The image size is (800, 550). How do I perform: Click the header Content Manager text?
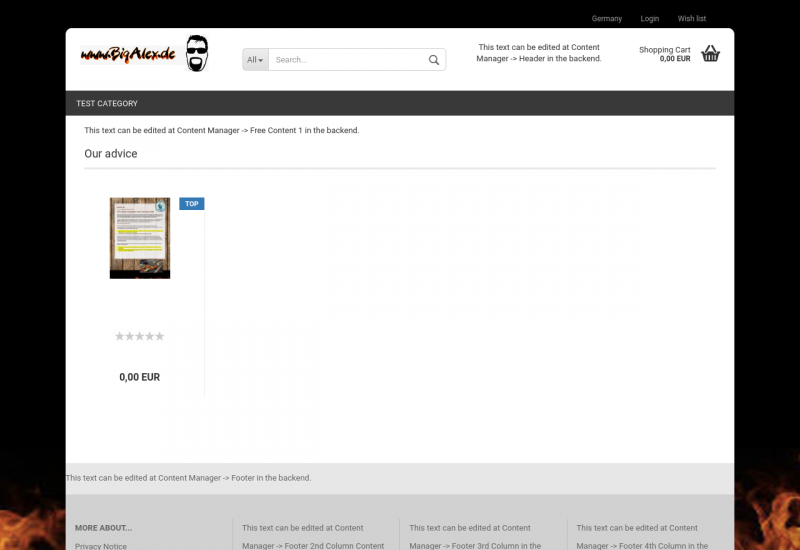point(539,53)
